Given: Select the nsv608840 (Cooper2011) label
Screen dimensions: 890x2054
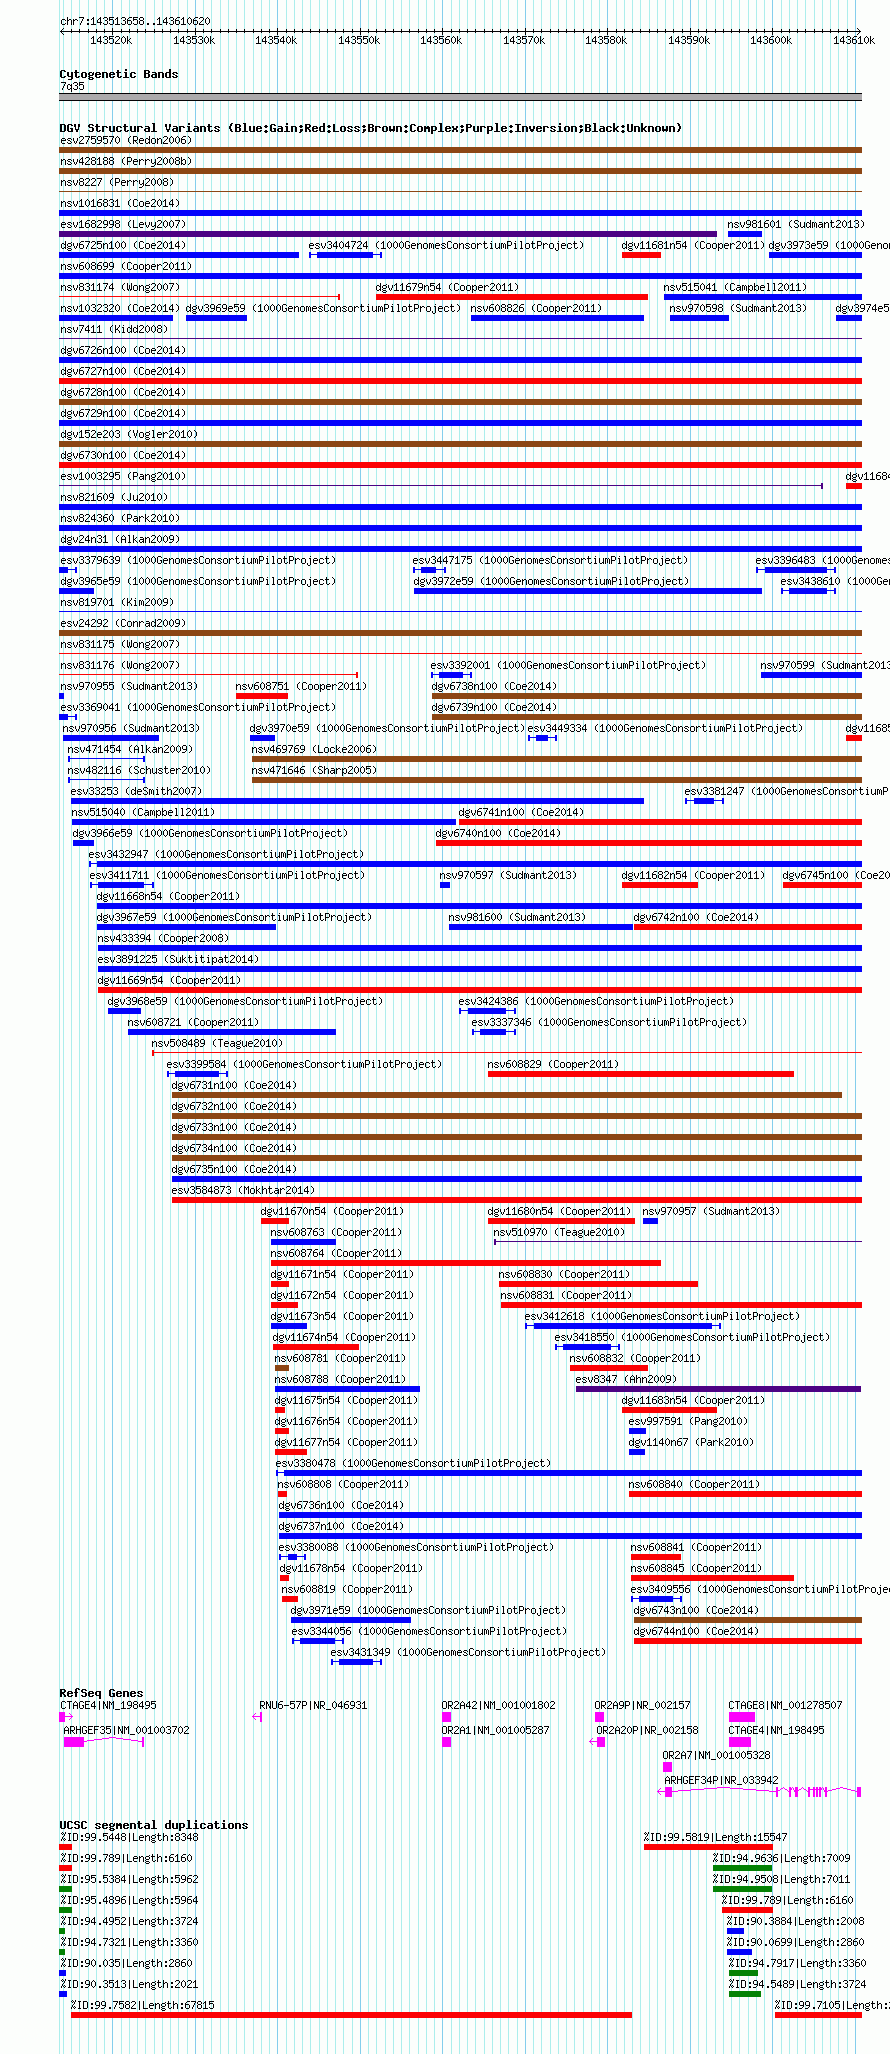Looking at the screenshot, I should click(x=694, y=1484).
